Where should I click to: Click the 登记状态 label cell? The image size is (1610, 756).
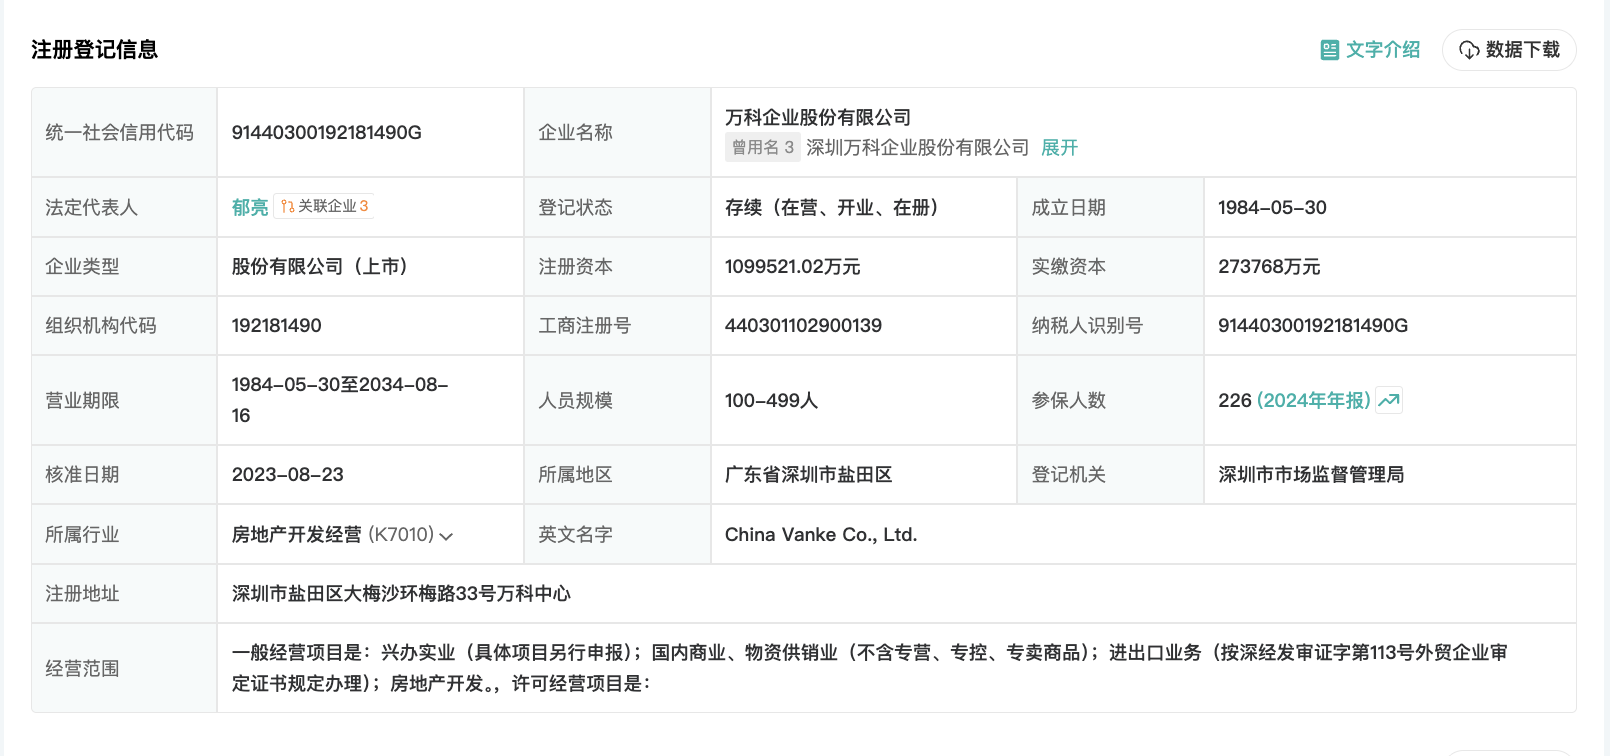pos(617,207)
